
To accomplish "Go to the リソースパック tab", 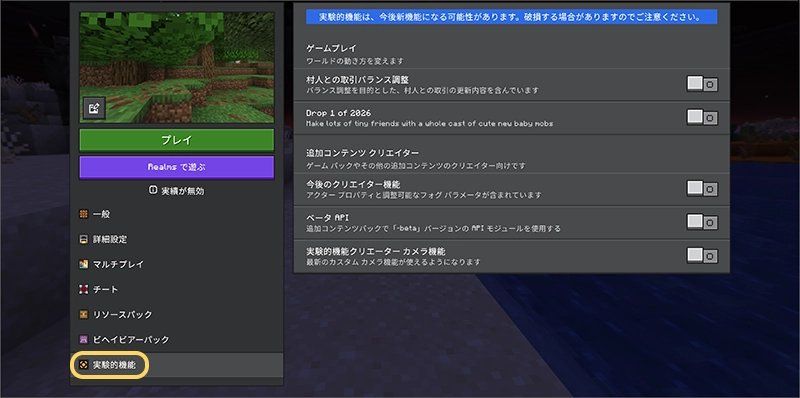I will [x=177, y=314].
